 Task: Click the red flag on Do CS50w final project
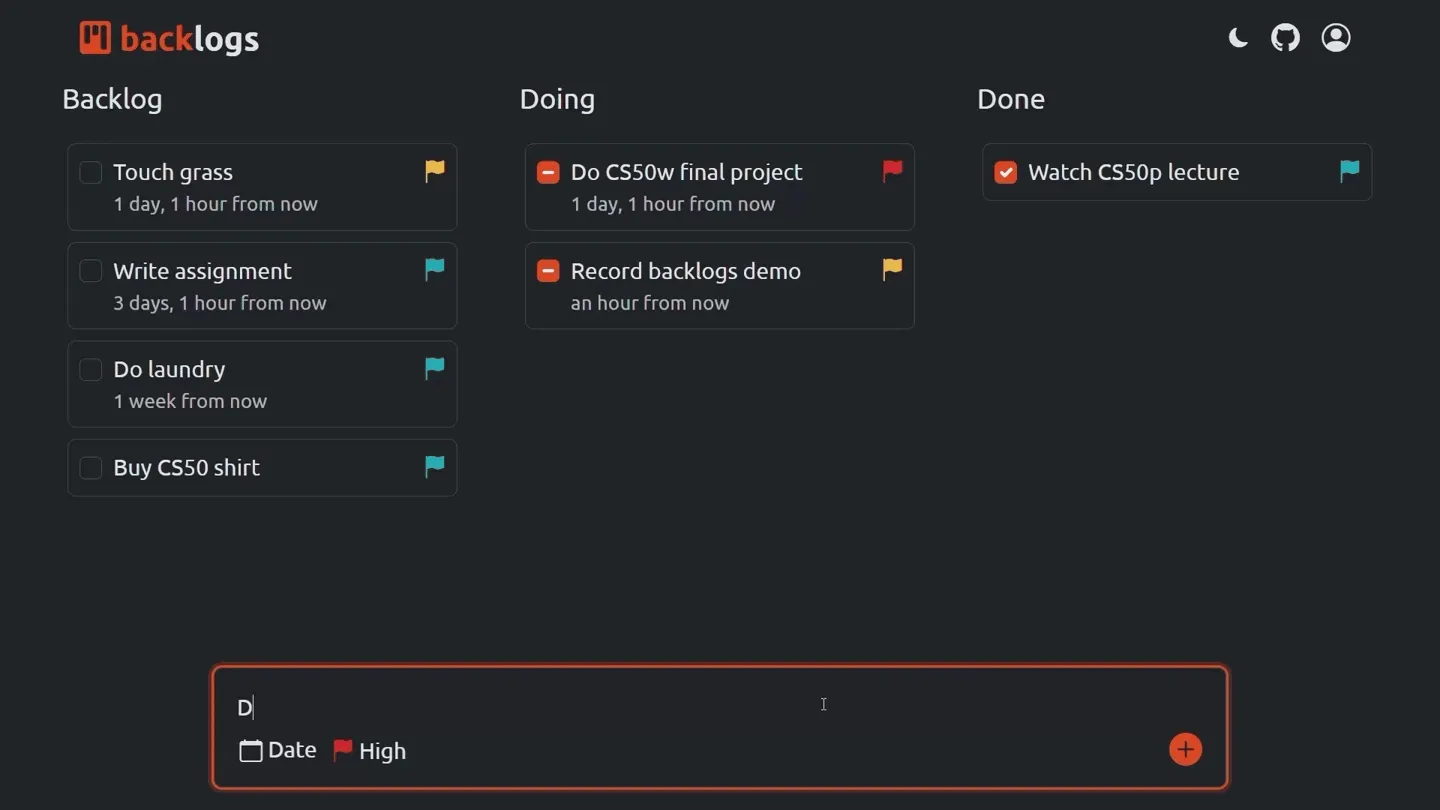point(892,171)
